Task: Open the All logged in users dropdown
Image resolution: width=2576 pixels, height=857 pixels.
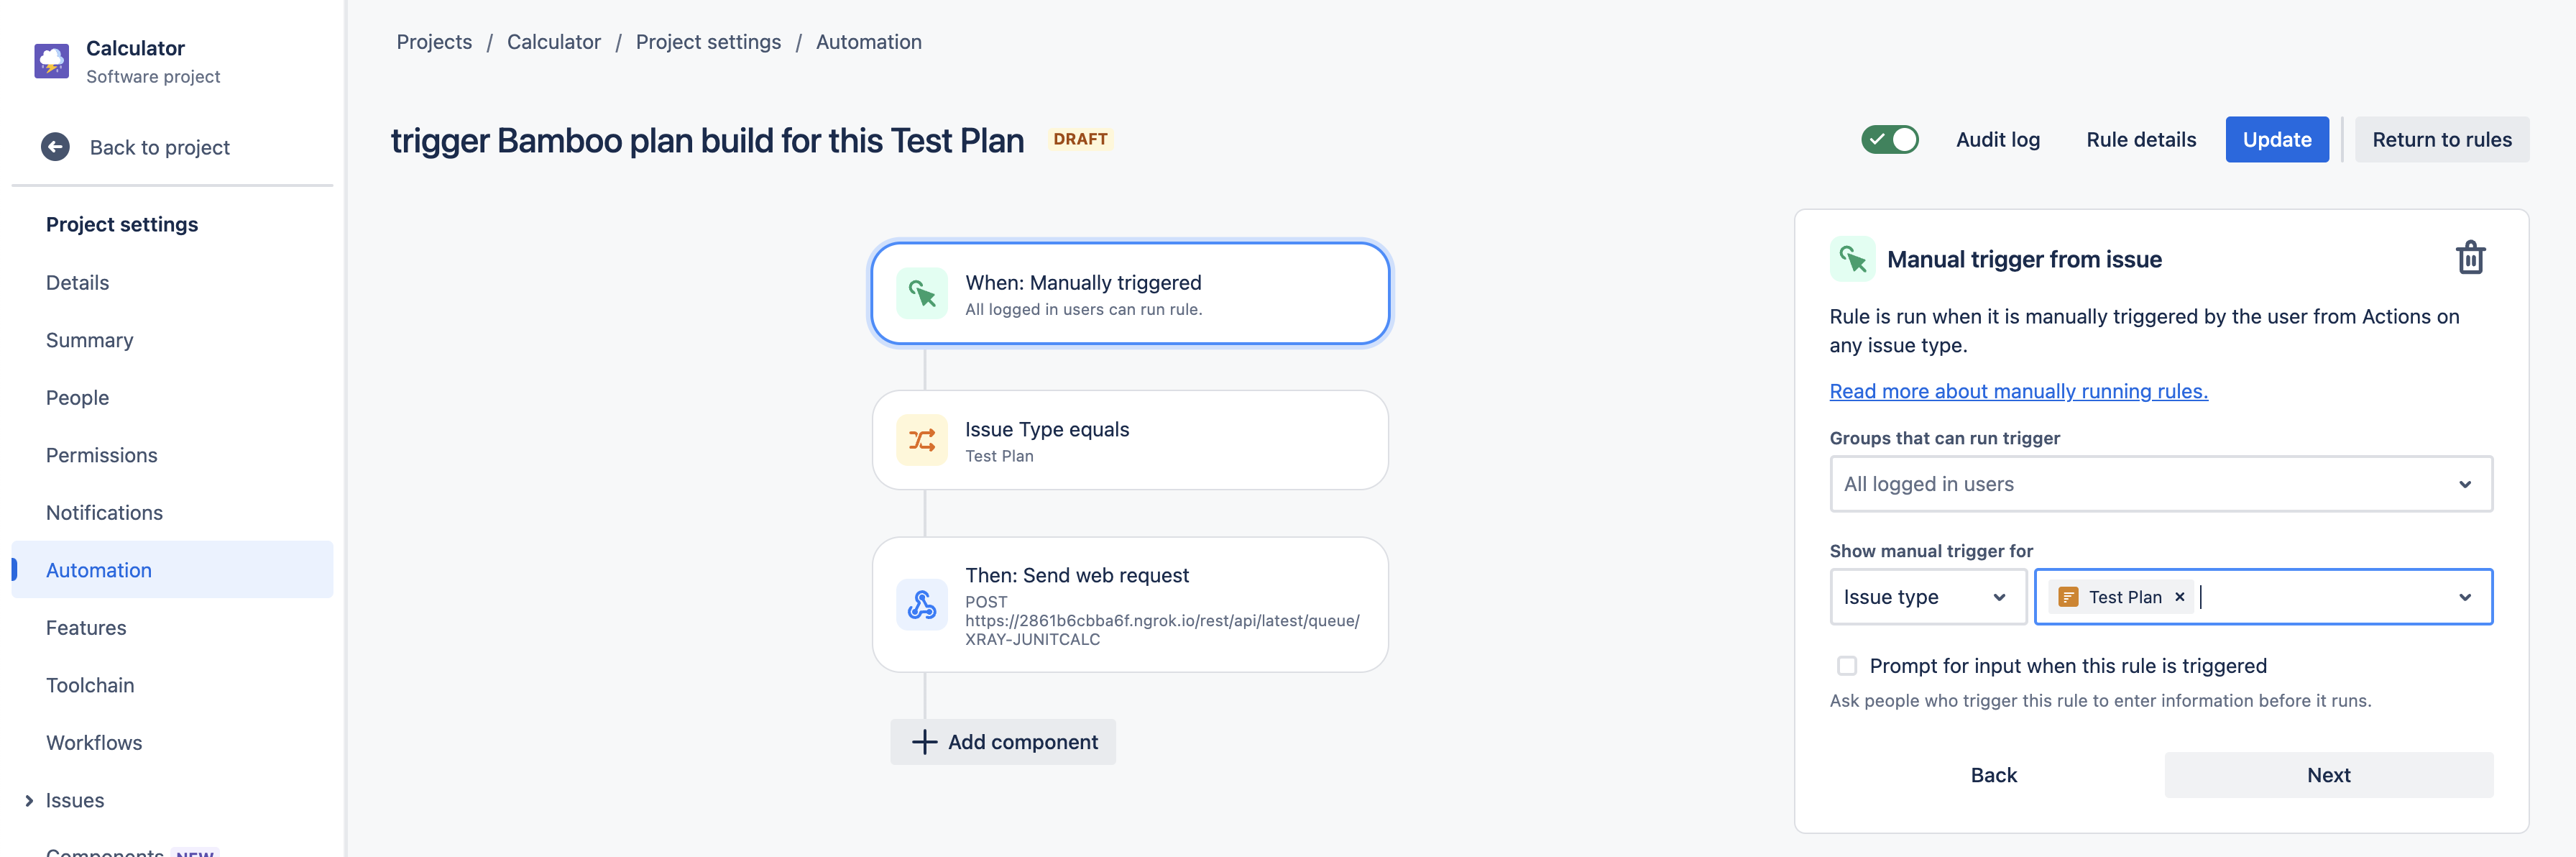Action: click(x=2160, y=484)
